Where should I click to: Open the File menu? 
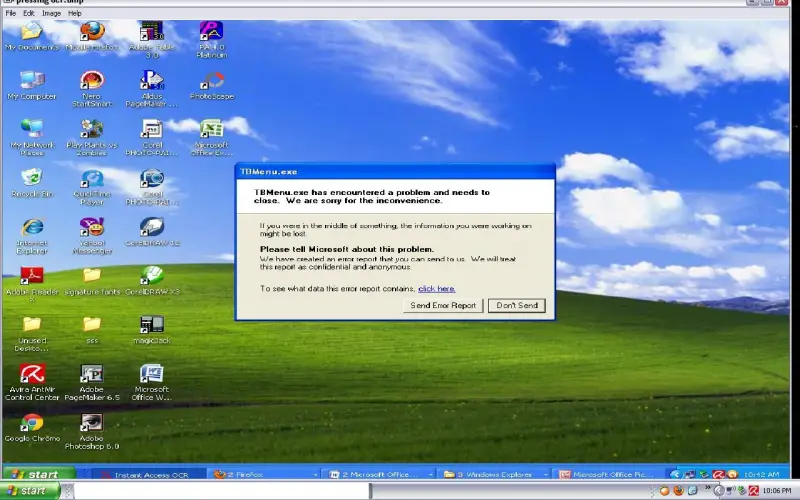click(11, 13)
